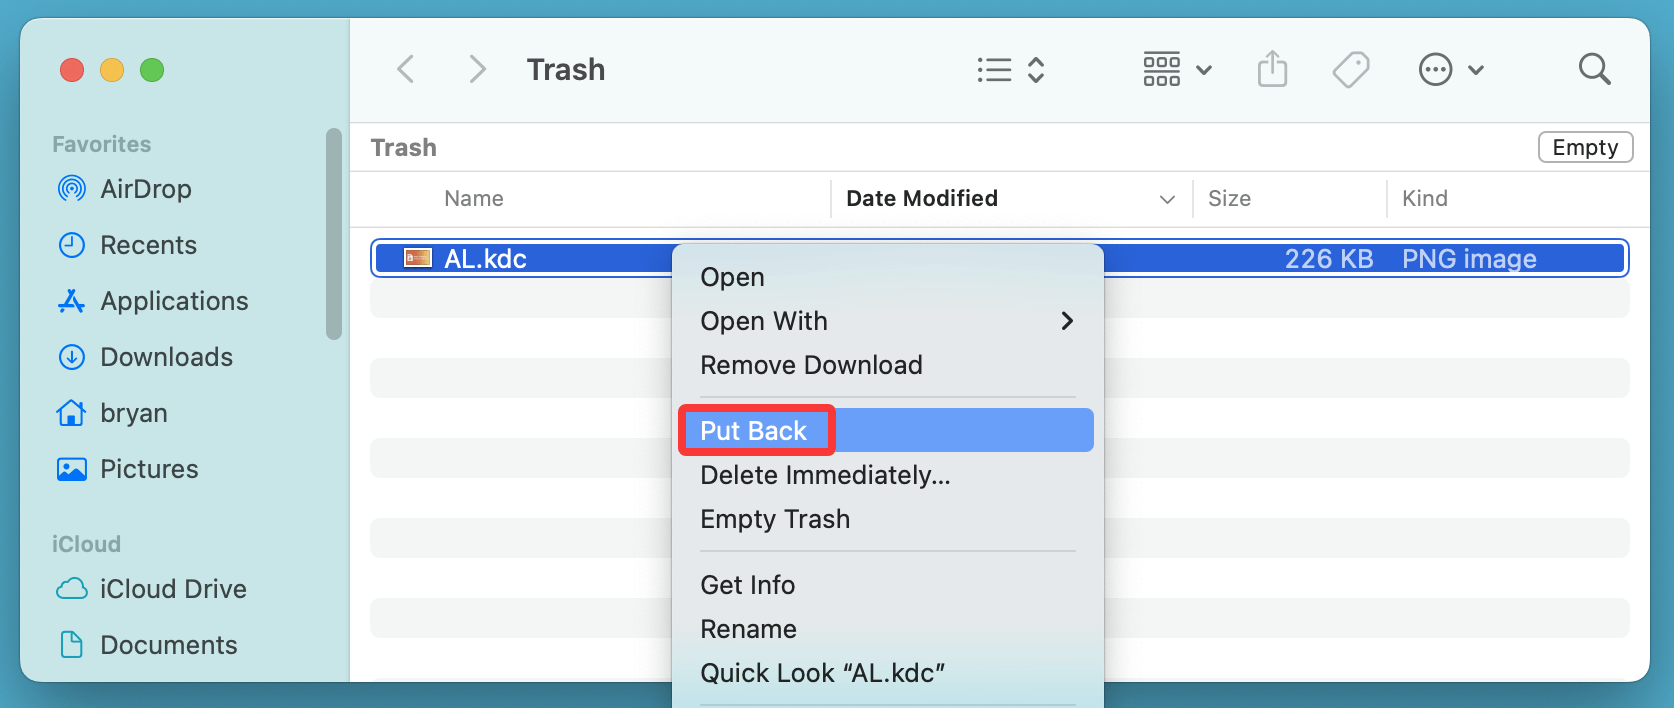Click the Tags toolbar icon

[x=1351, y=70]
